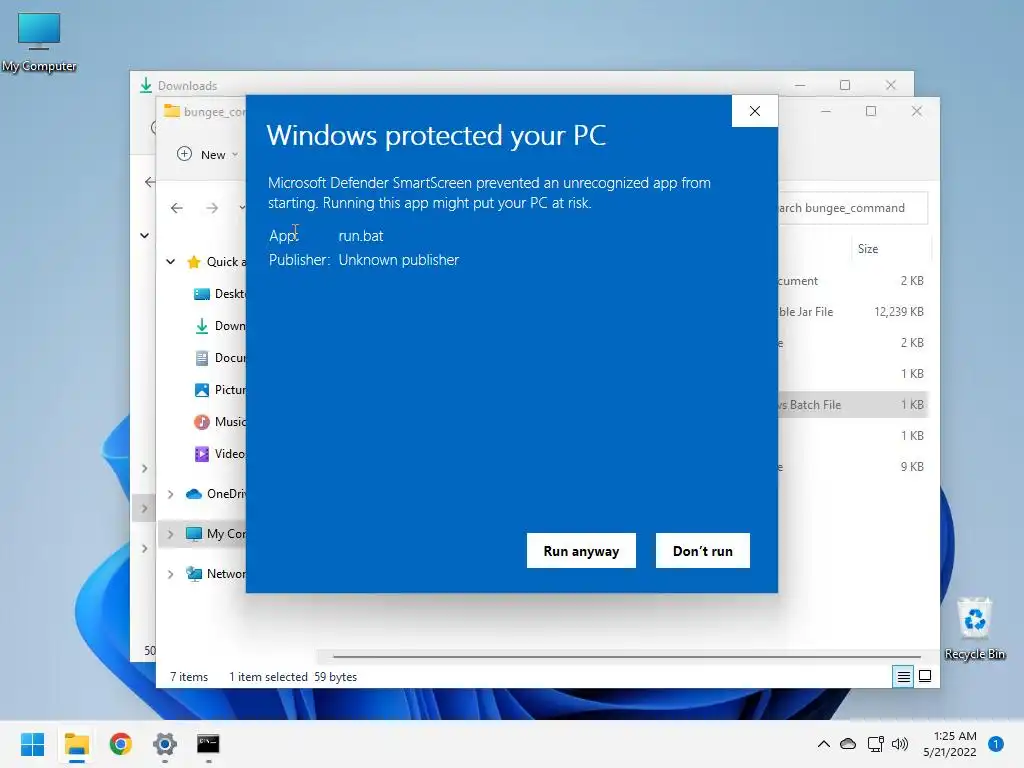Select the 12,239 KB Jar File row

pos(852,312)
